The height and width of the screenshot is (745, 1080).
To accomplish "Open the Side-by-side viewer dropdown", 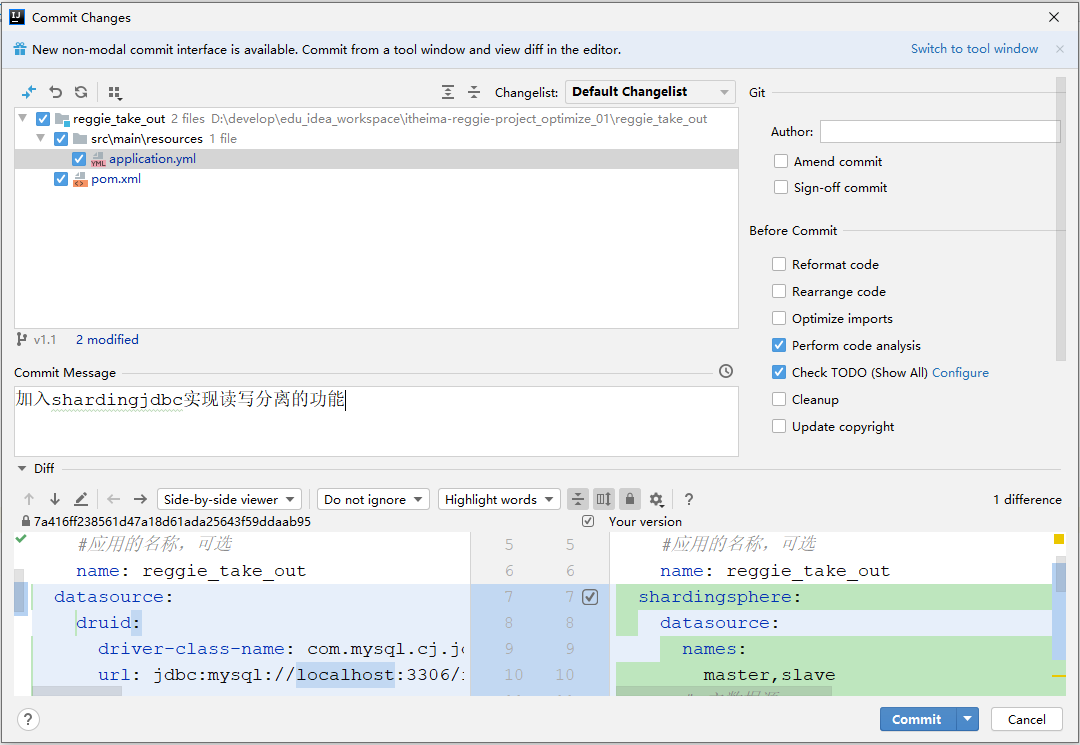I will coord(229,499).
